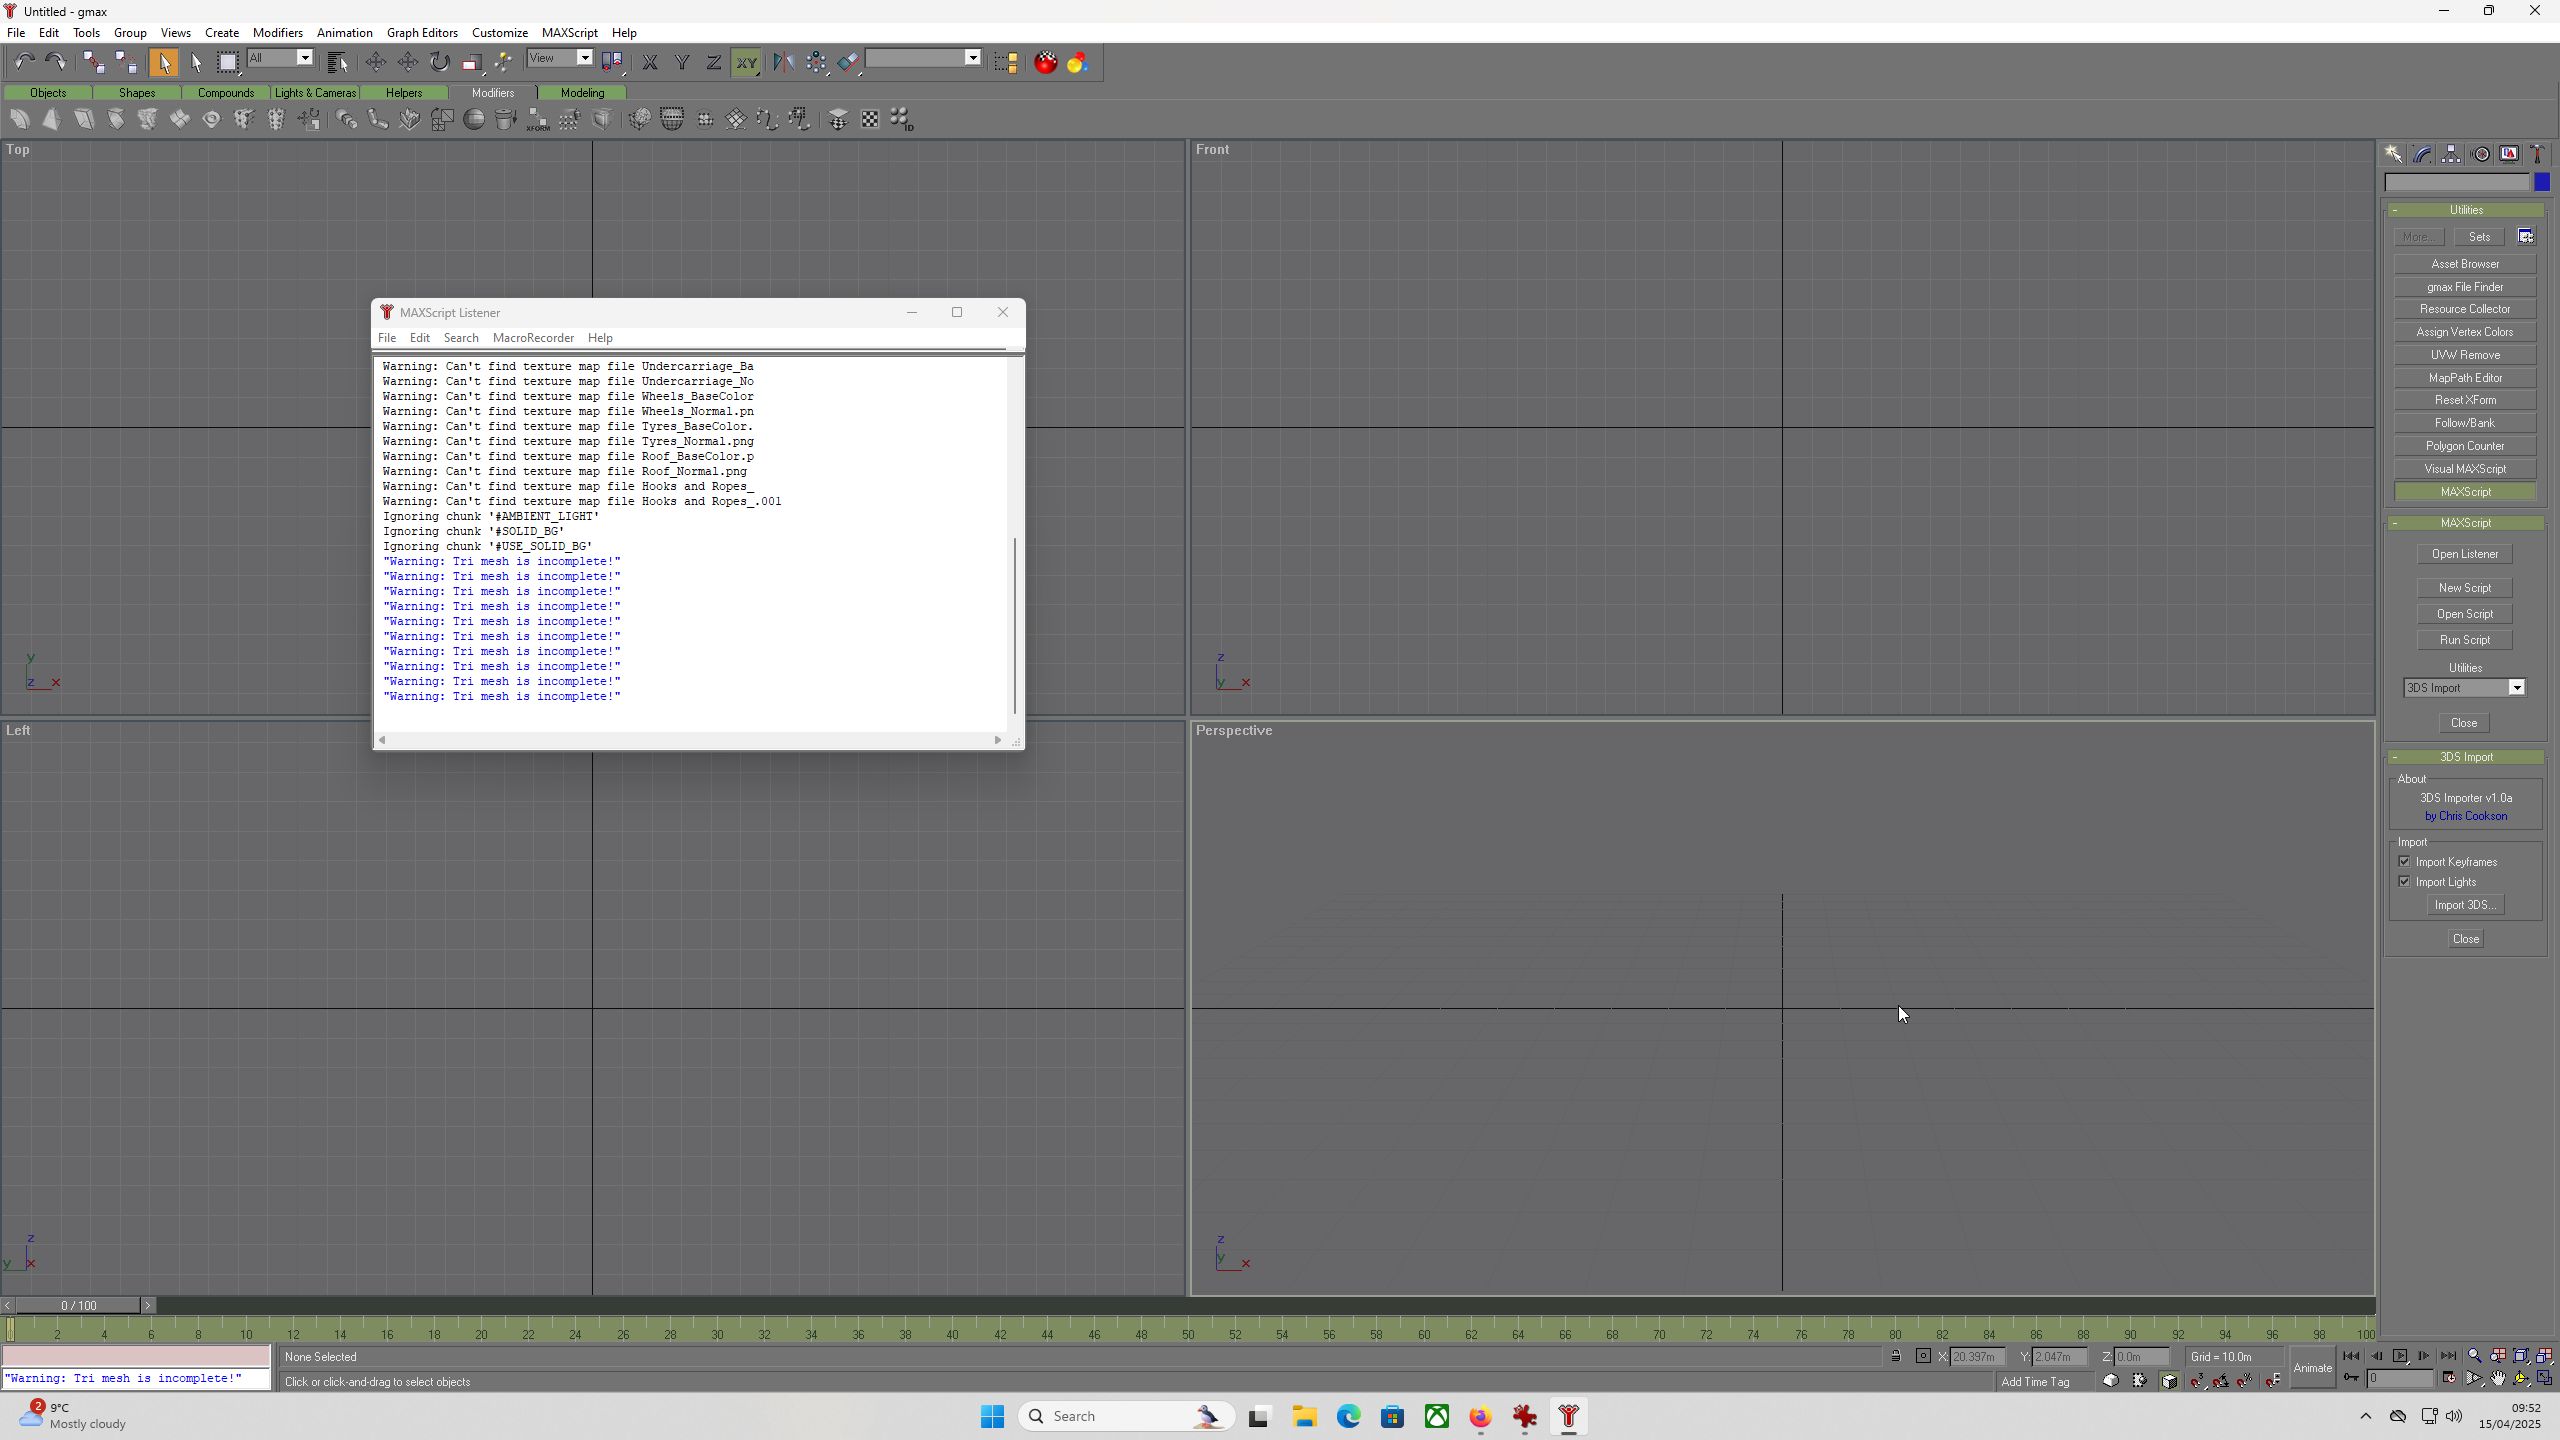Open the gmax Material Editor red sphere
Viewport: 2560px width, 1440px height.
pyautogui.click(x=1045, y=62)
